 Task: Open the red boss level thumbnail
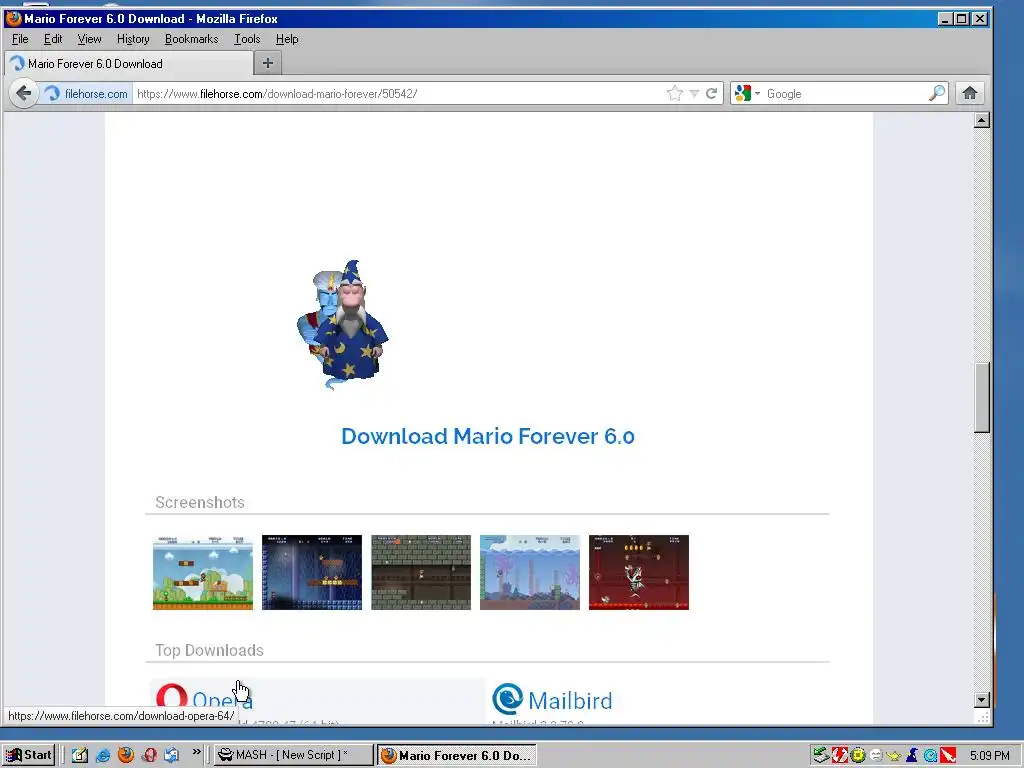tap(639, 572)
